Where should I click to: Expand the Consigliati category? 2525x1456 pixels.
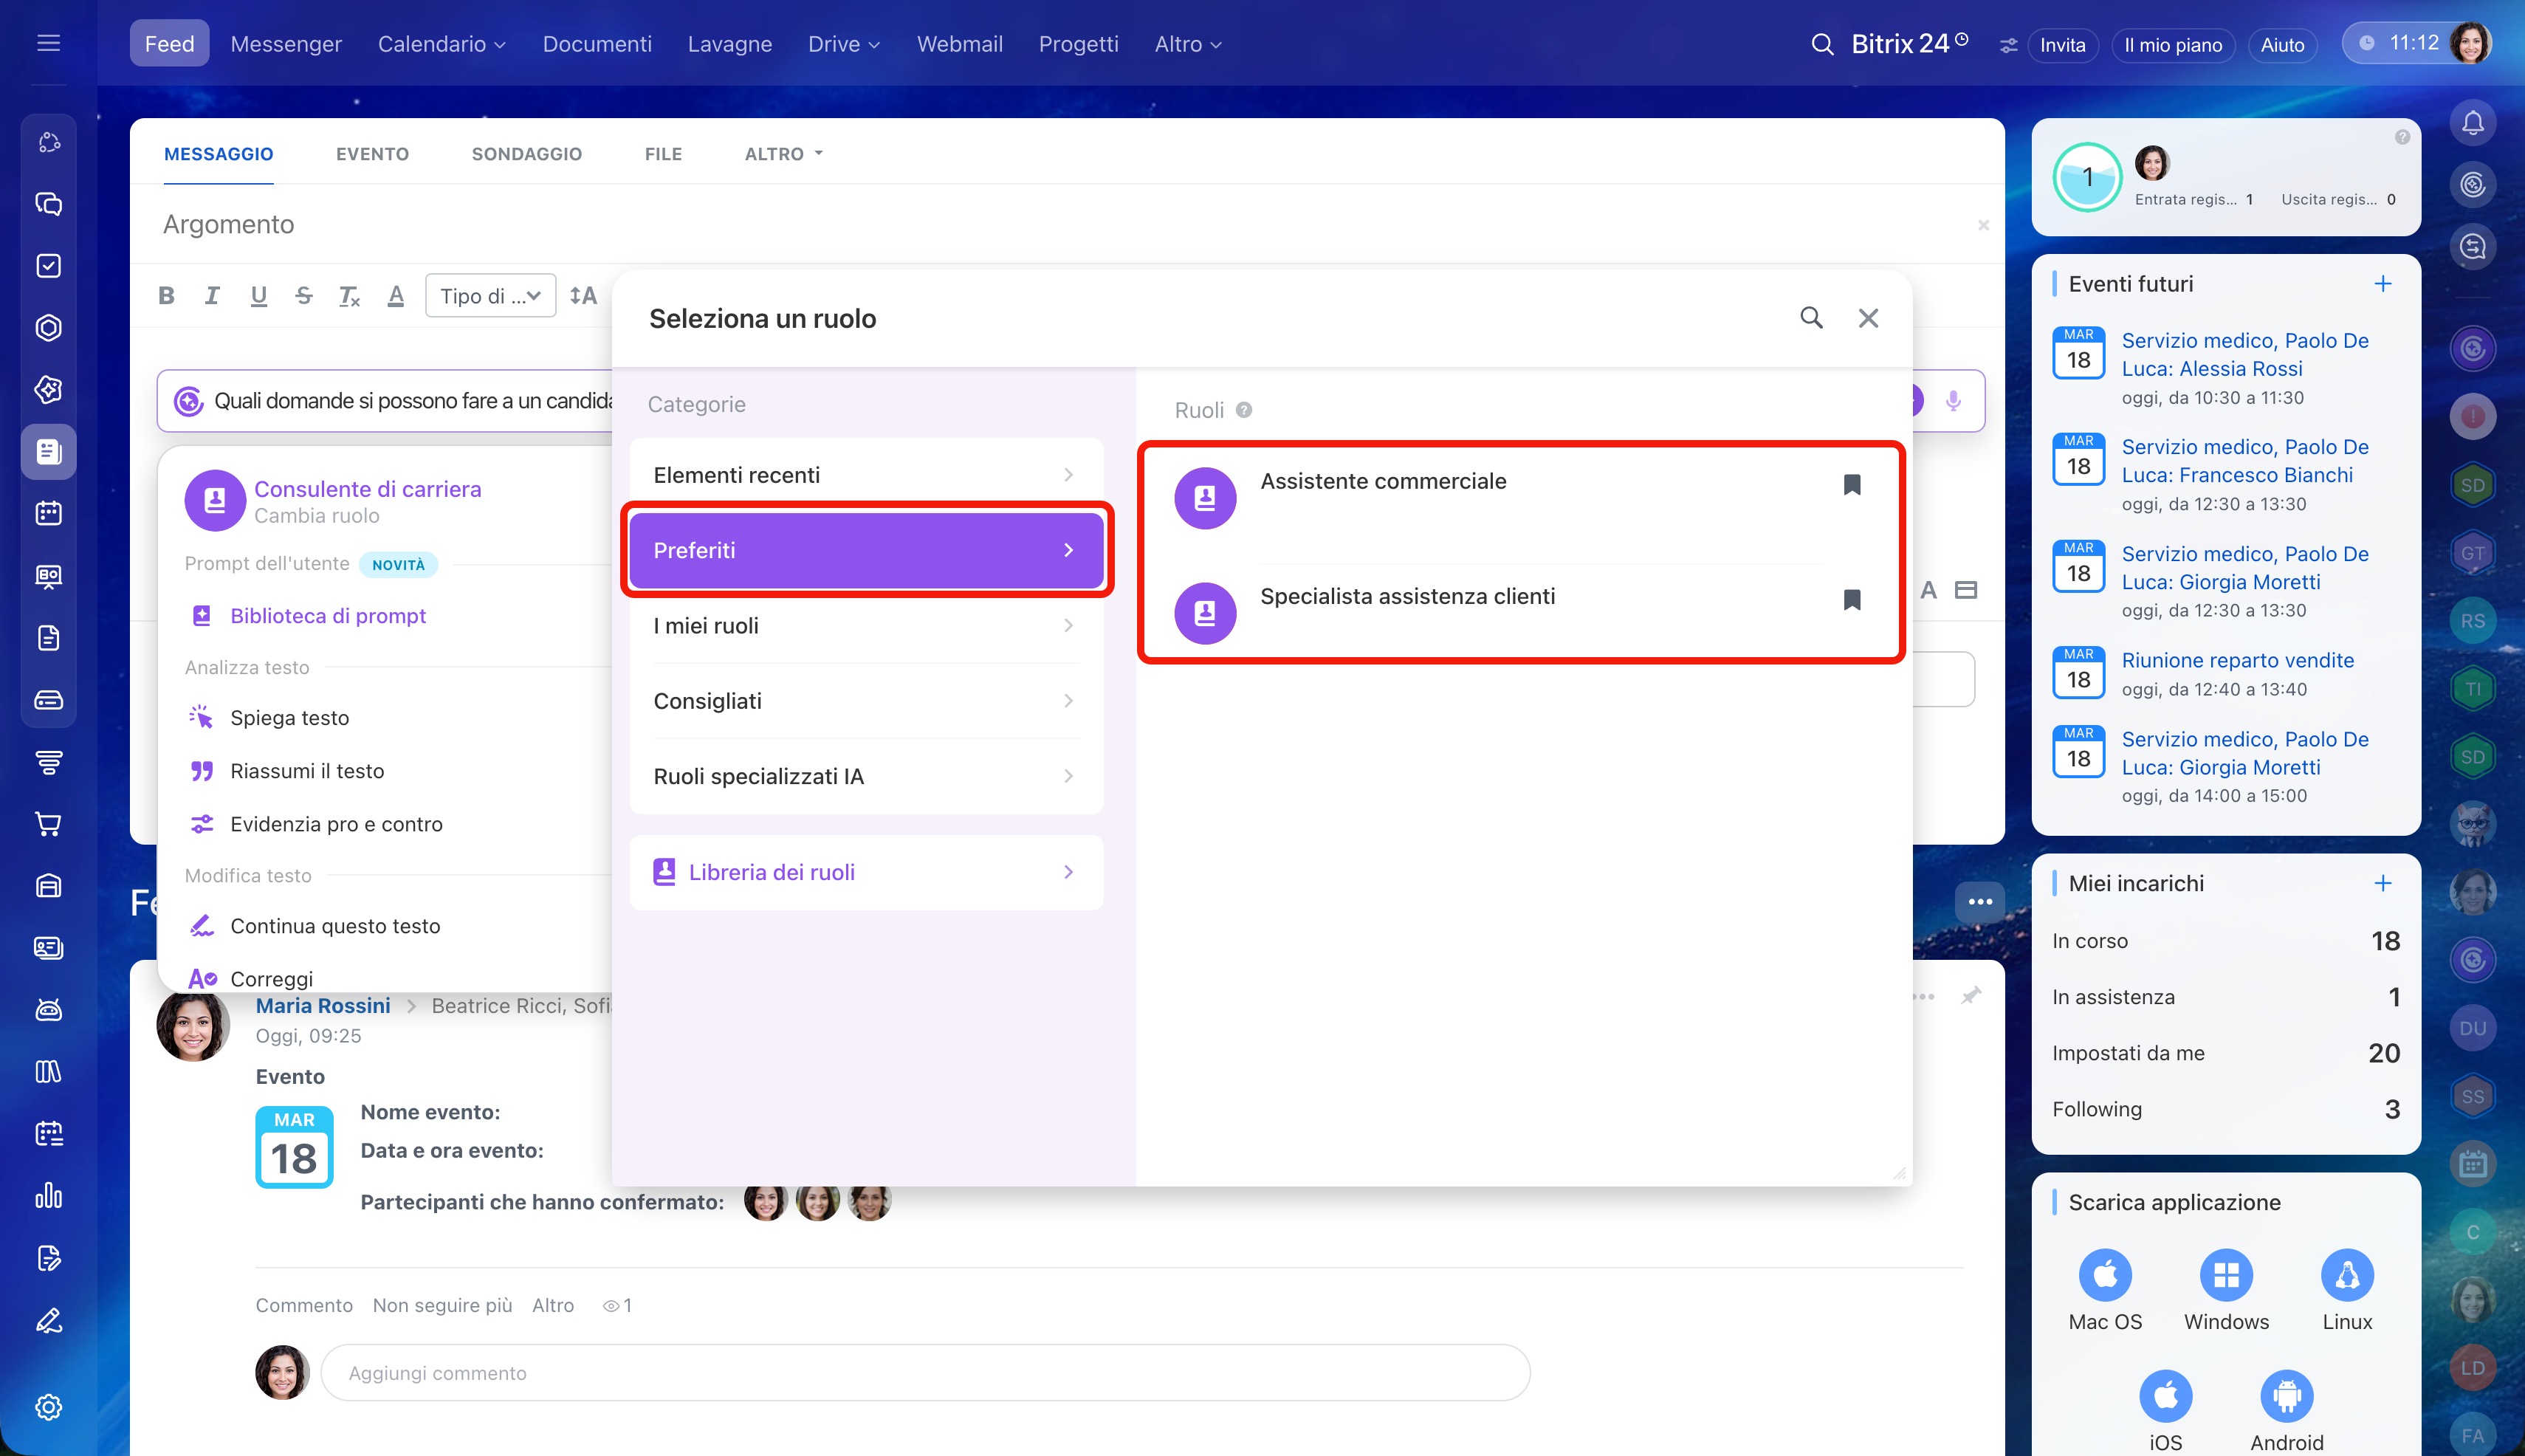tap(865, 701)
